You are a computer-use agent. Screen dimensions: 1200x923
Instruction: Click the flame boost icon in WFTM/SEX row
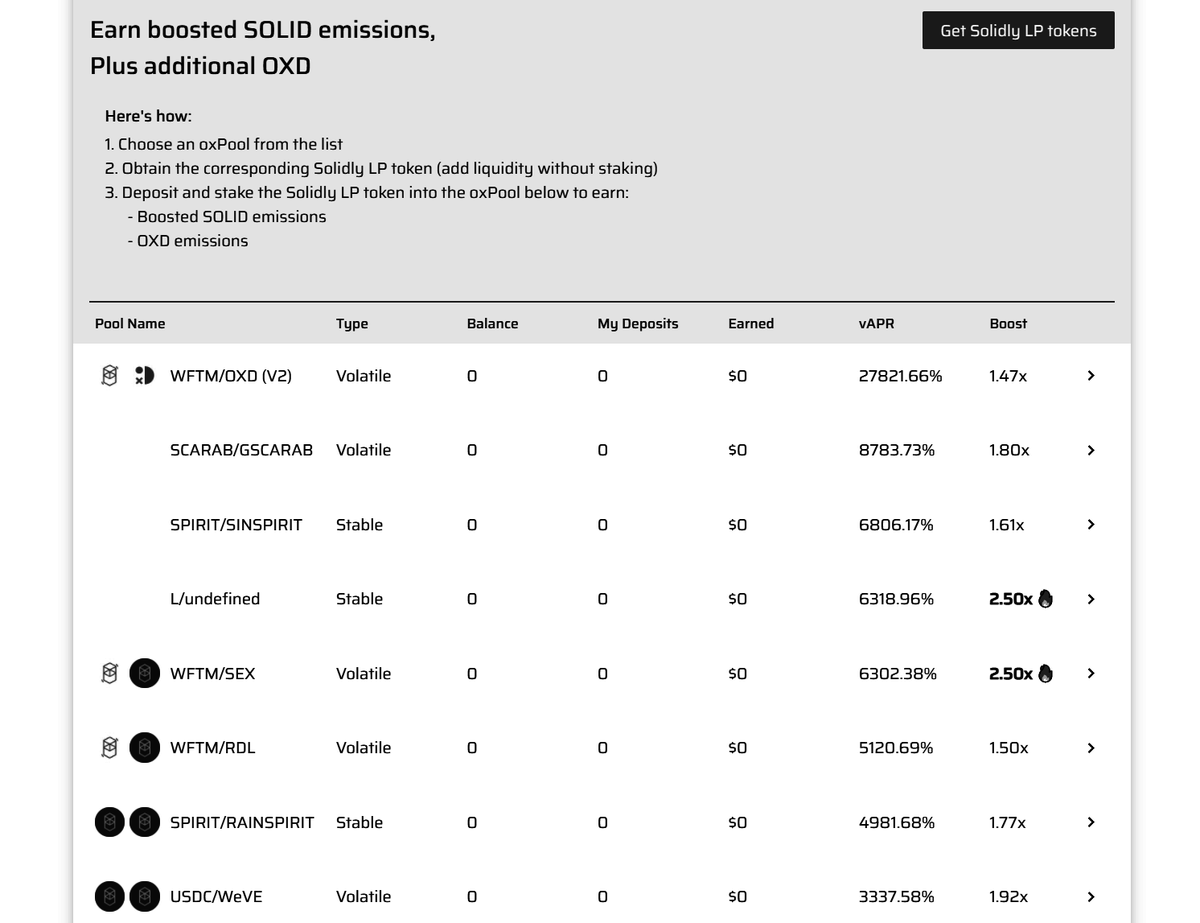point(1046,673)
